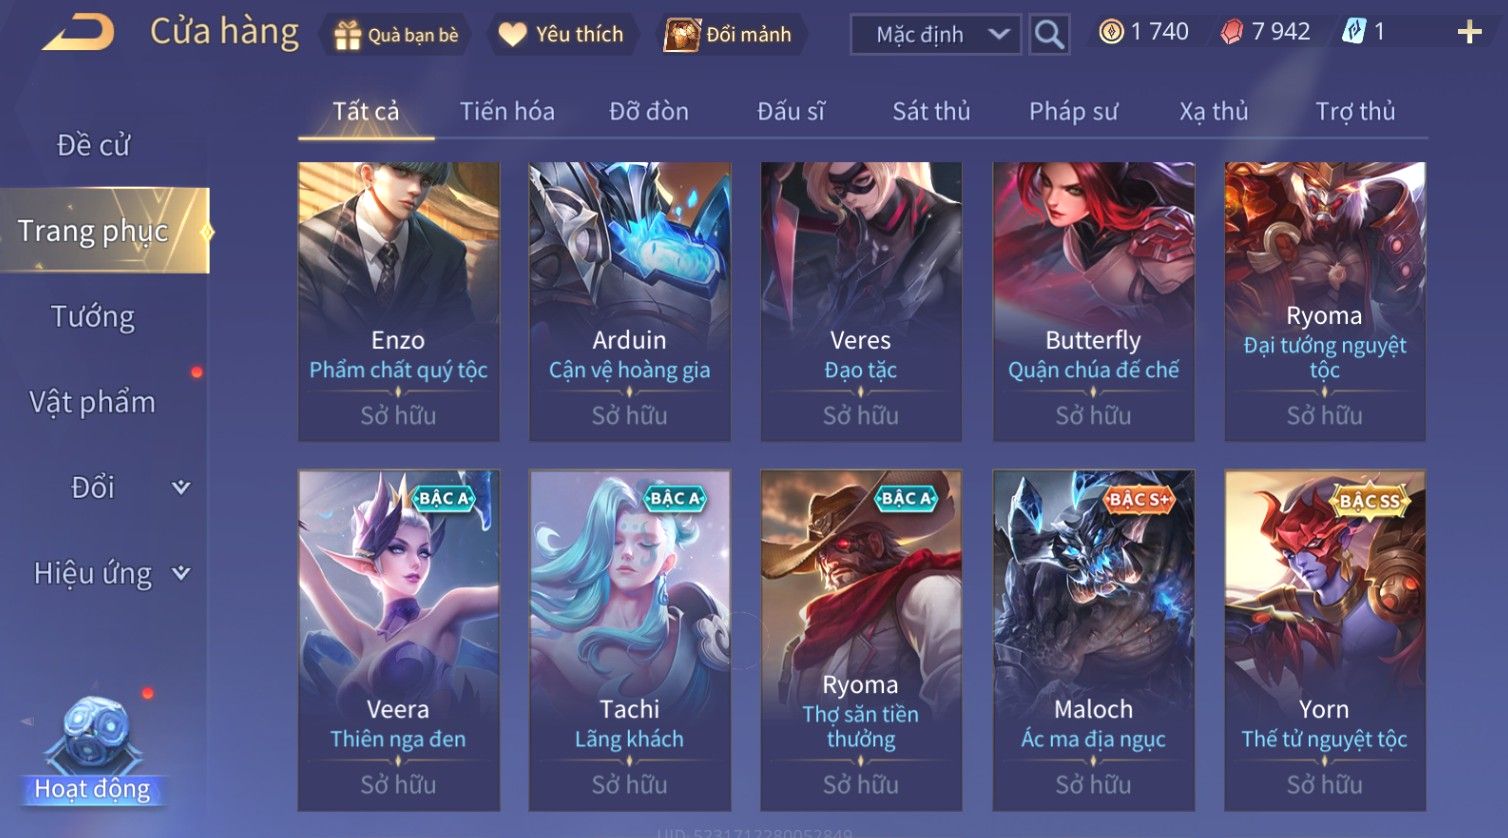Open the search magnifier icon

[1049, 35]
